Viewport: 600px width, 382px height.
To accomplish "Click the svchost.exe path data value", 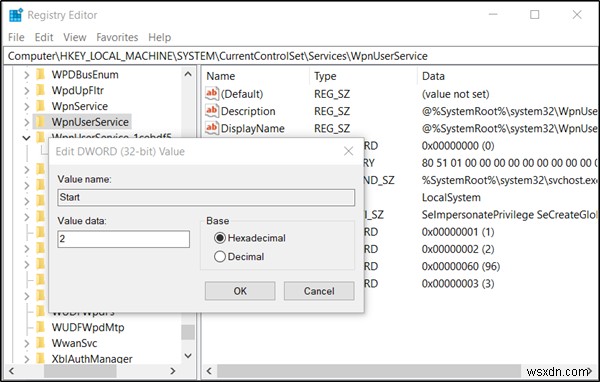I will (509, 180).
